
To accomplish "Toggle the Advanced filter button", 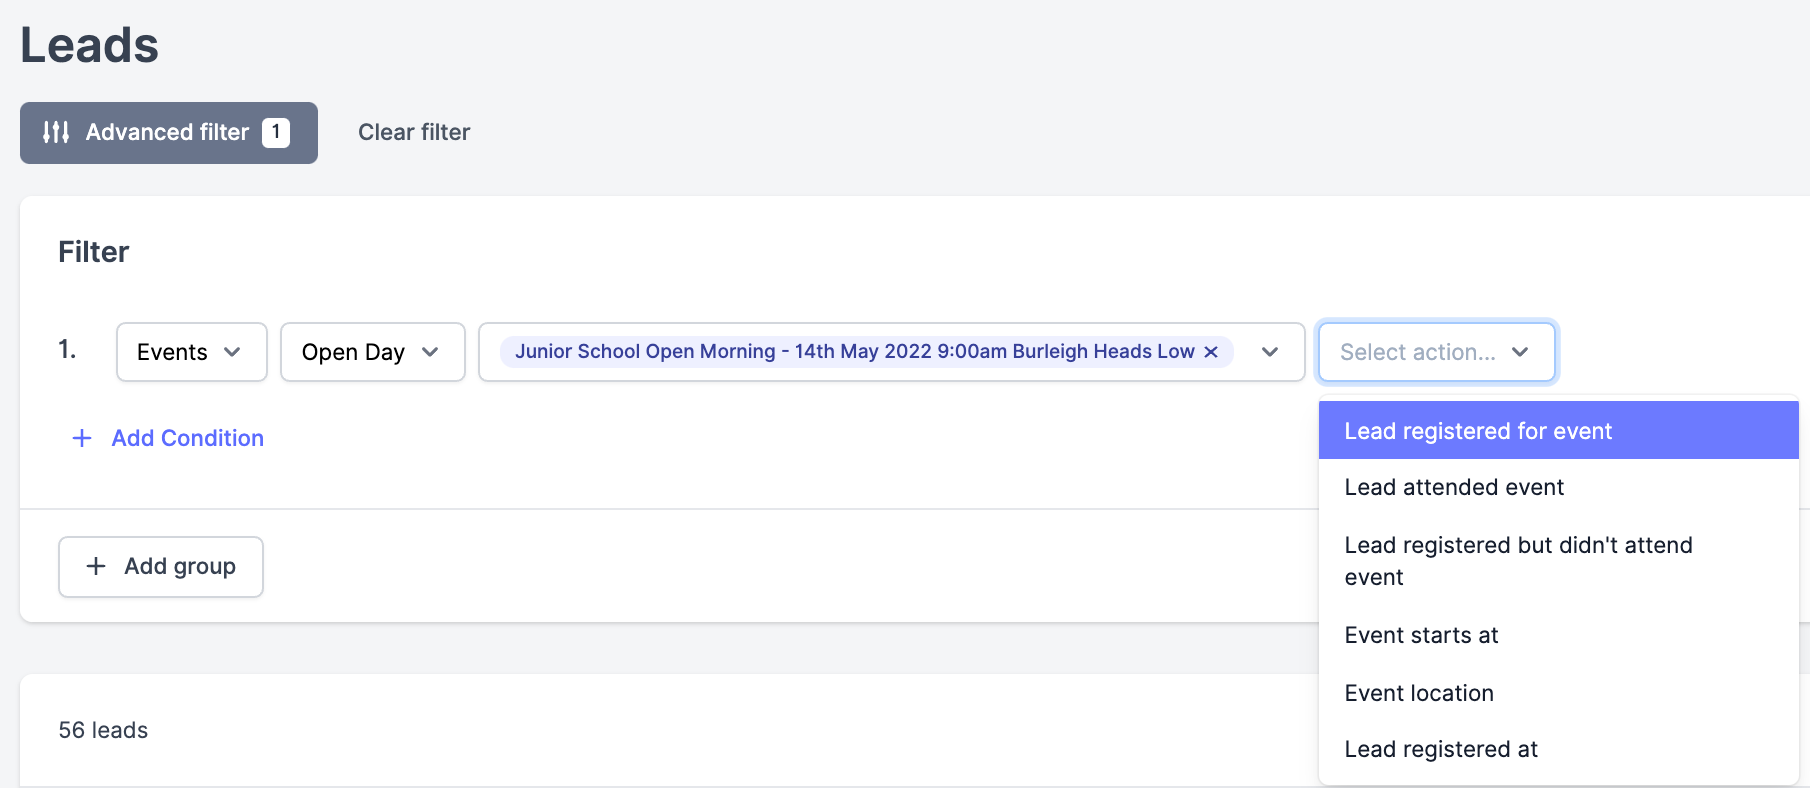I will [x=169, y=132].
